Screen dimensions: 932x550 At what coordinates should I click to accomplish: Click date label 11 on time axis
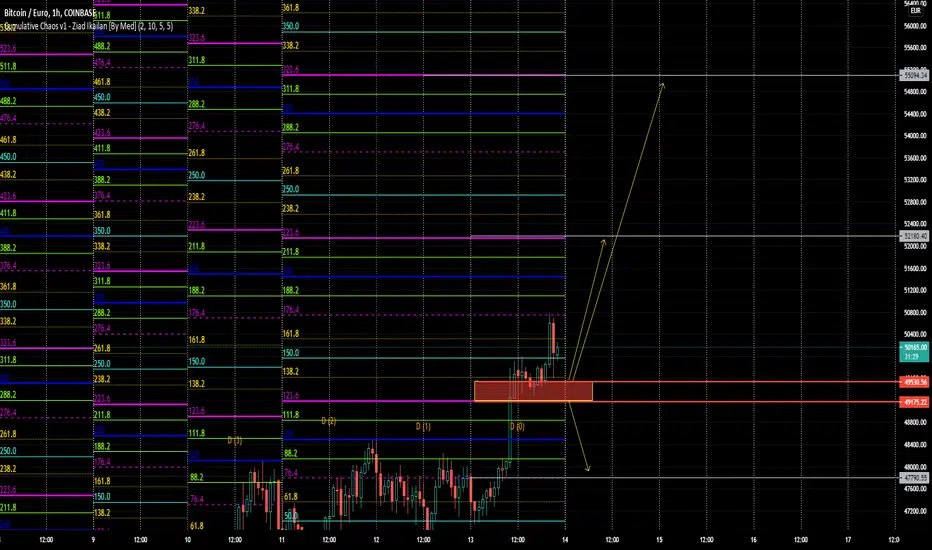281,540
